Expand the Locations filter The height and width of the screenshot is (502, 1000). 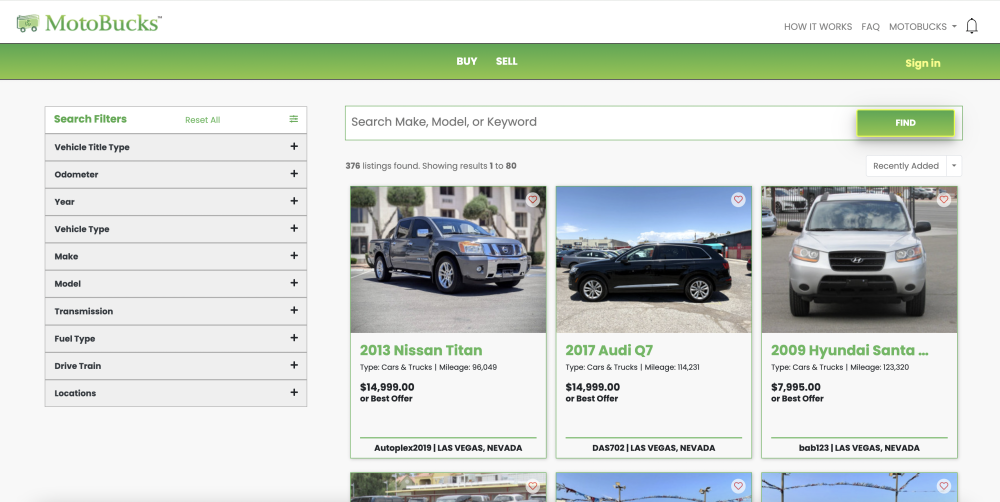tap(176, 394)
